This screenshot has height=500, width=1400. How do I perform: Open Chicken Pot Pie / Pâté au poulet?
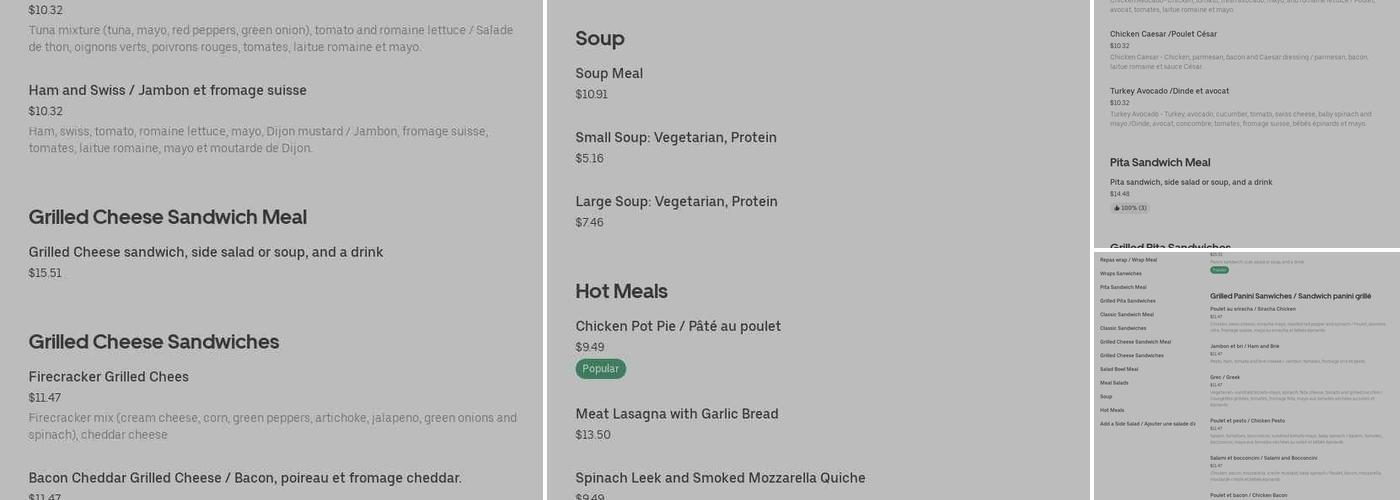click(677, 327)
